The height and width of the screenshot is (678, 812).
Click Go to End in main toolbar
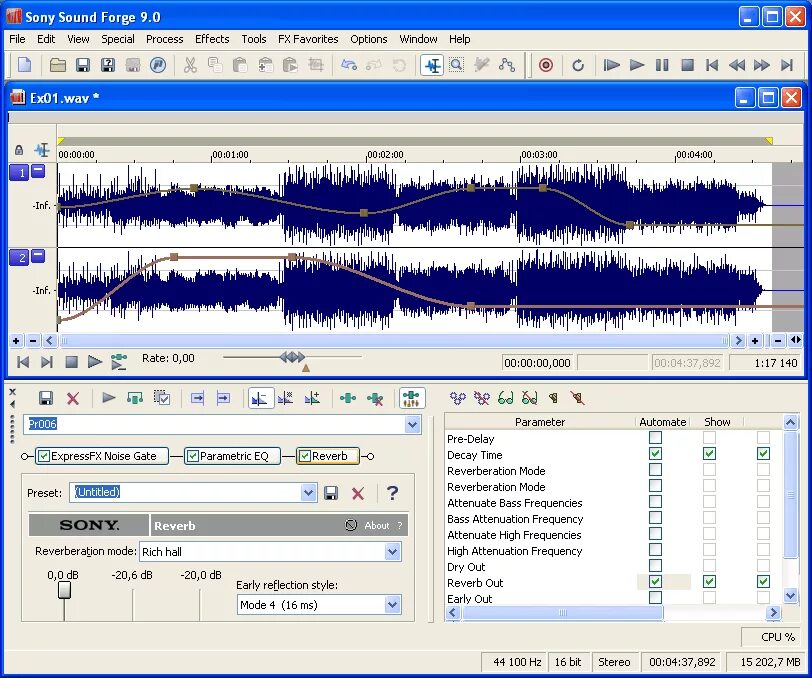tap(787, 65)
